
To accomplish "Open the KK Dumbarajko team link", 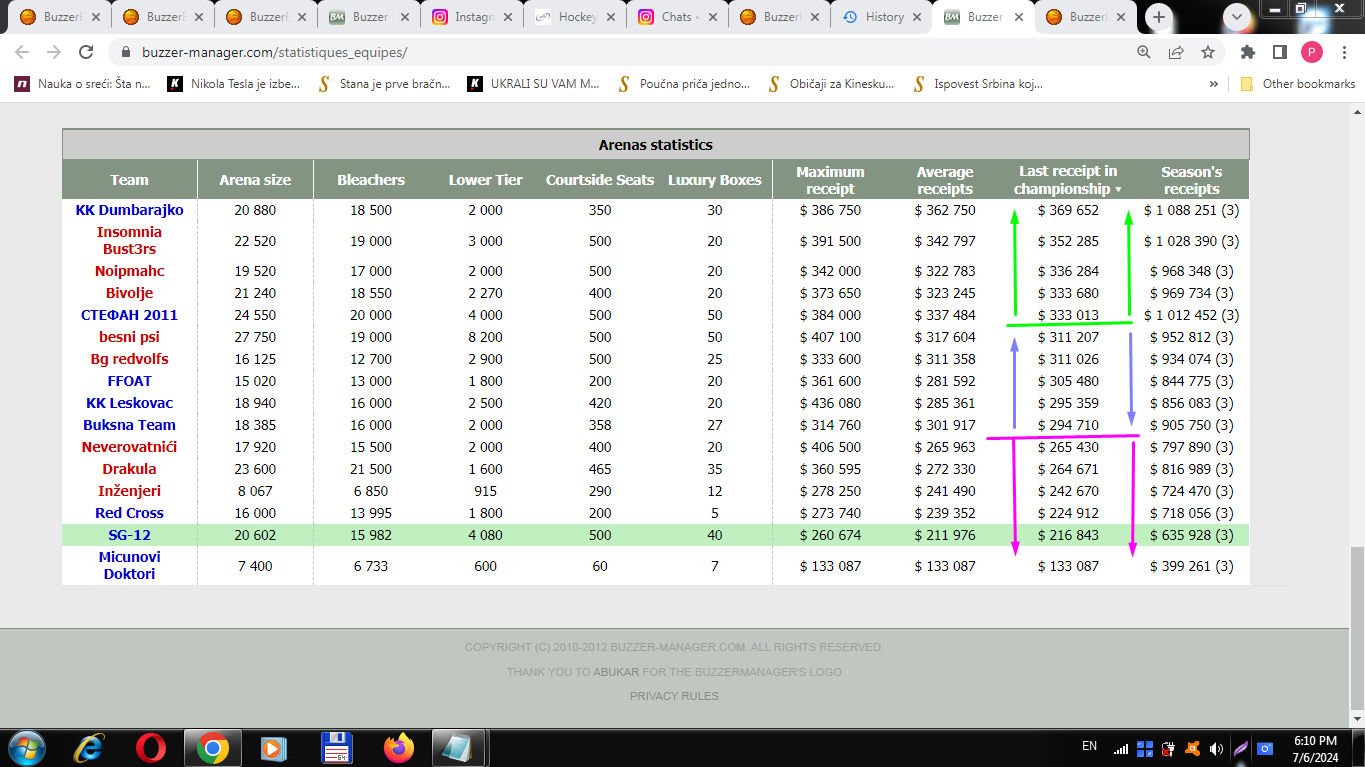I will point(129,210).
